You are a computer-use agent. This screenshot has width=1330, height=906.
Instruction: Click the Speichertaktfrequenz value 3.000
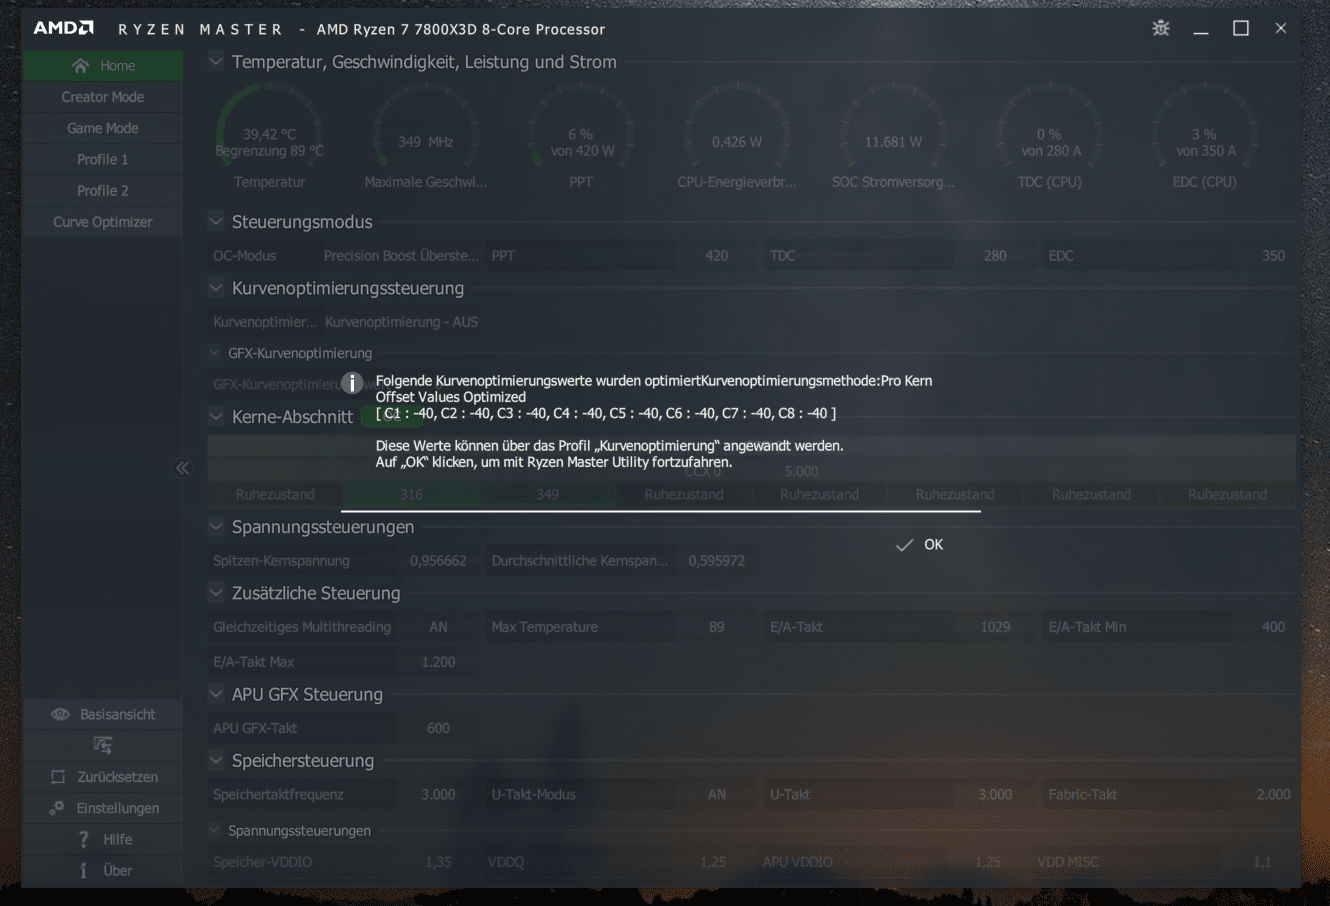[x=438, y=794]
